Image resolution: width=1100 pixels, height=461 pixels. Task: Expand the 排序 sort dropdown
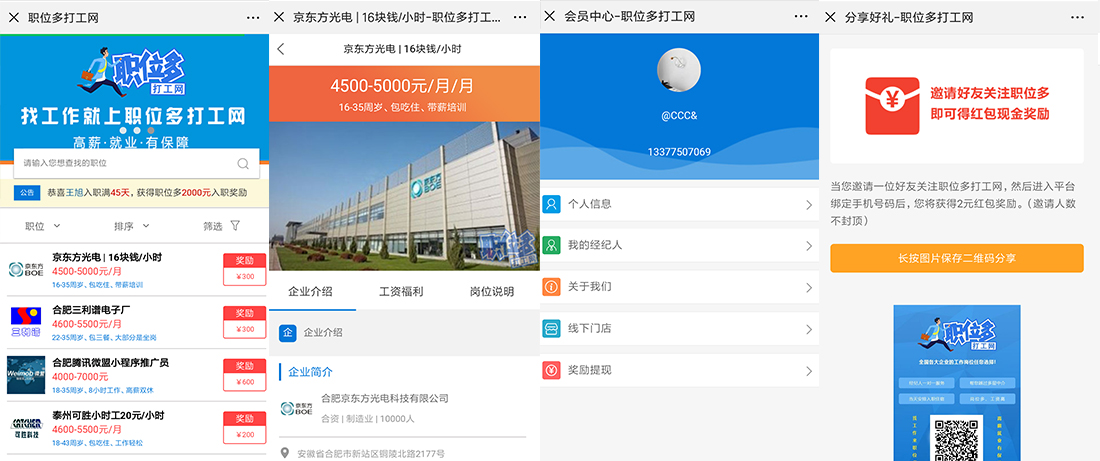130,226
